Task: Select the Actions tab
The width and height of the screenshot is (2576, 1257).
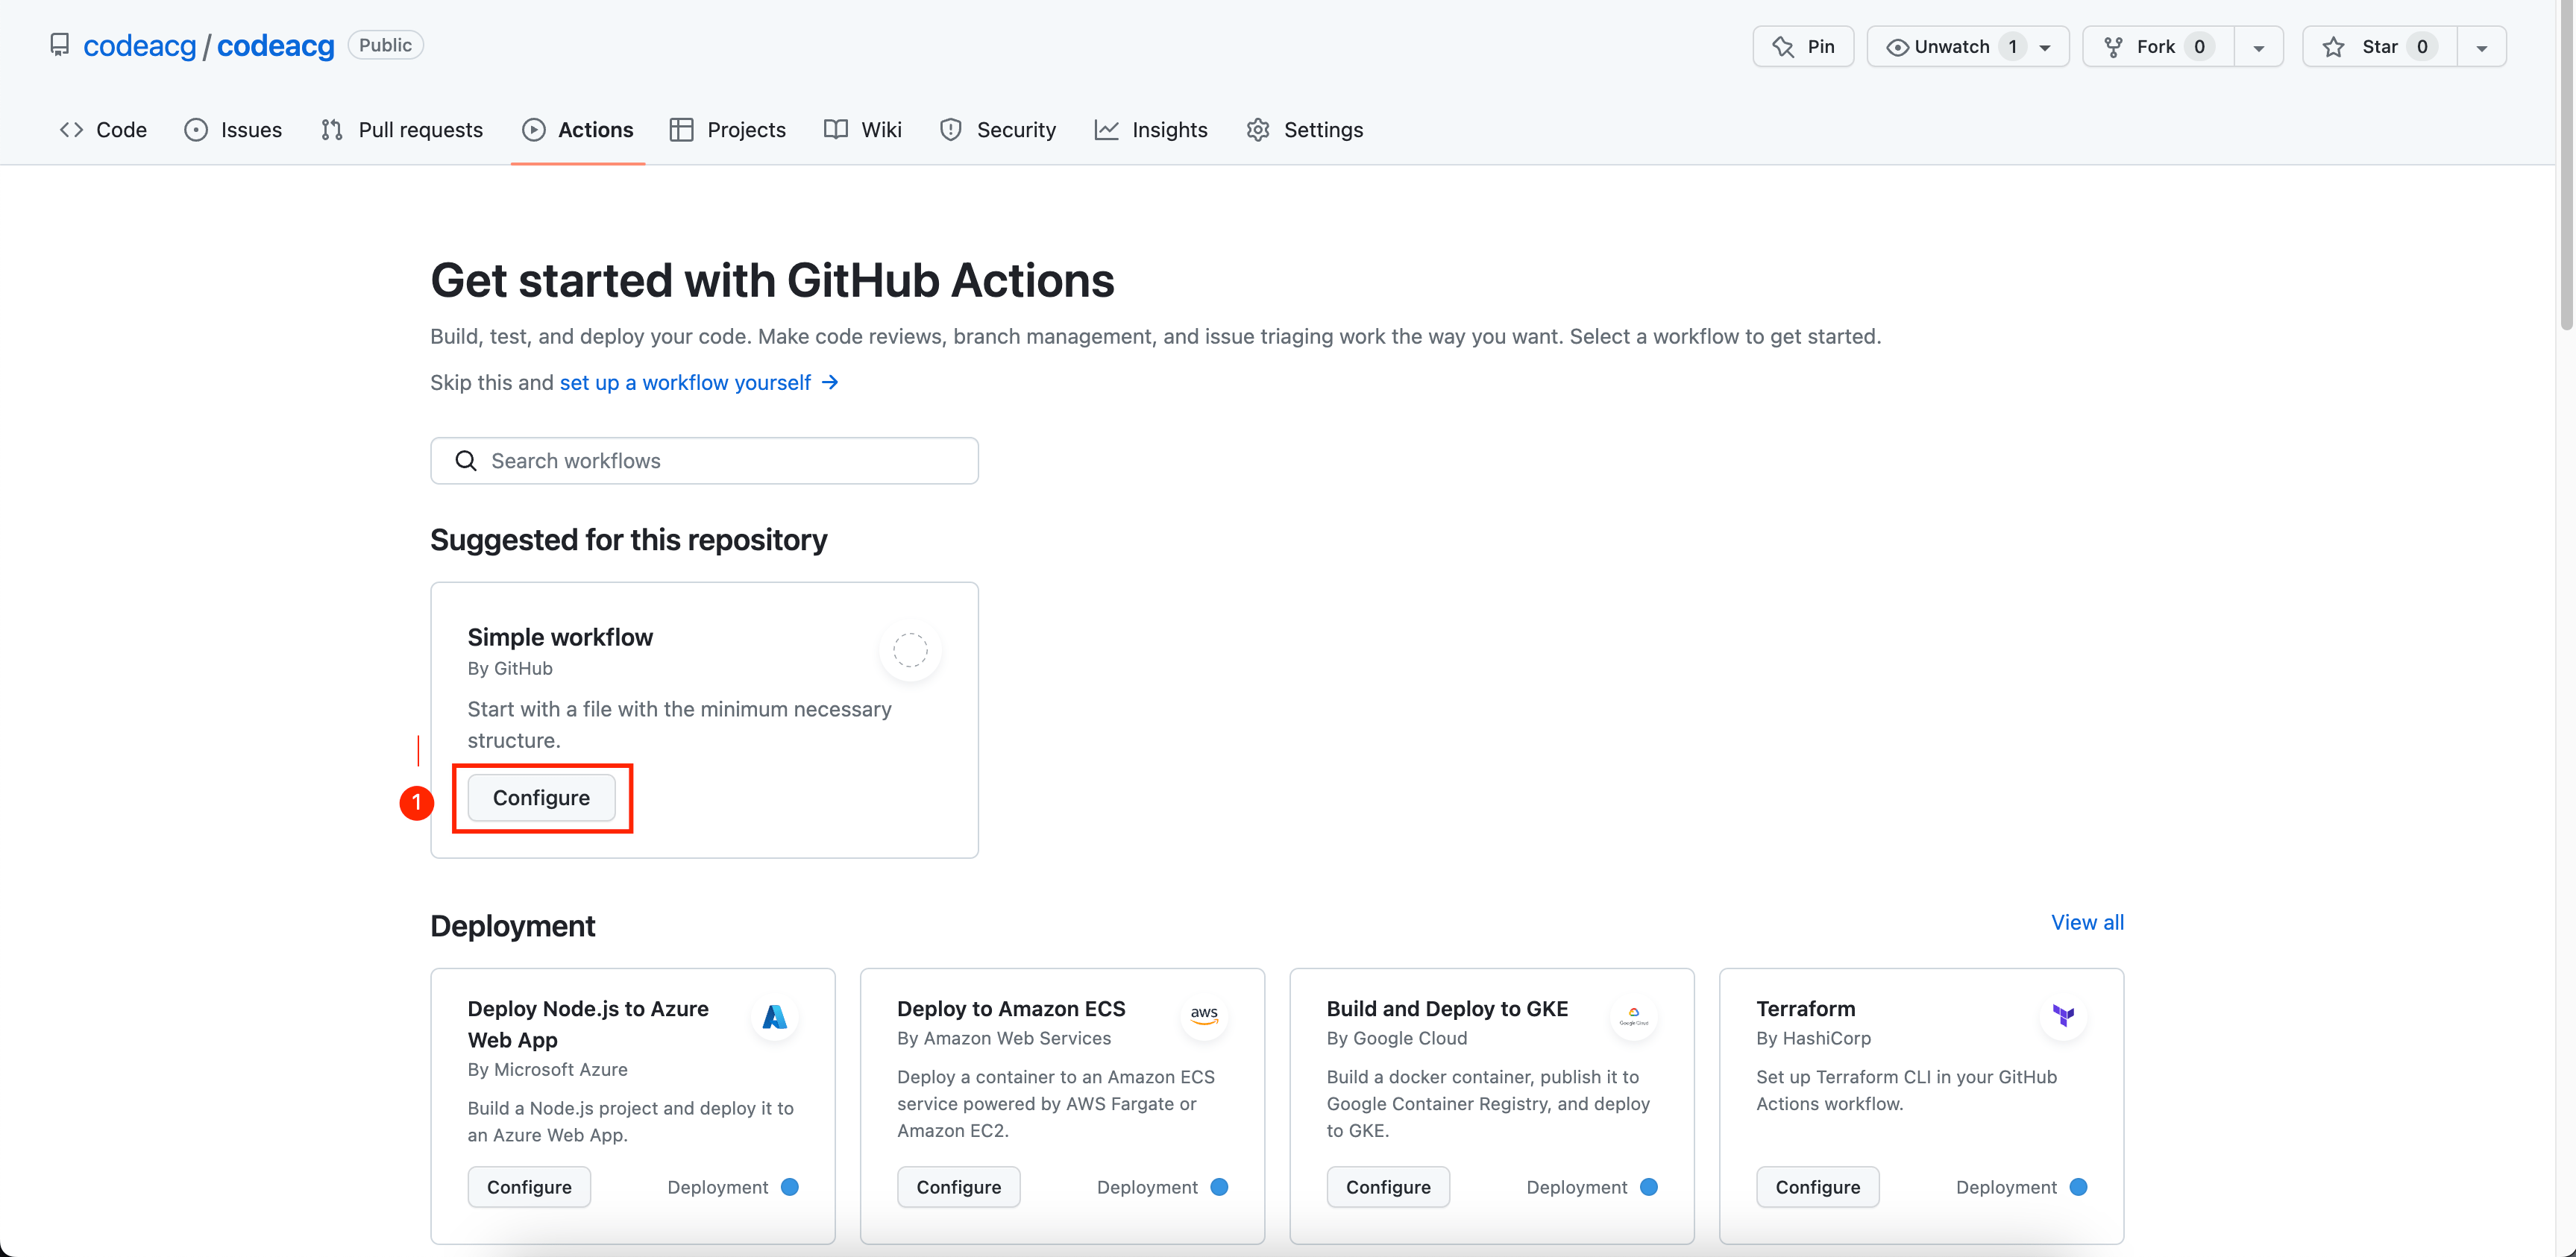Action: click(577, 130)
